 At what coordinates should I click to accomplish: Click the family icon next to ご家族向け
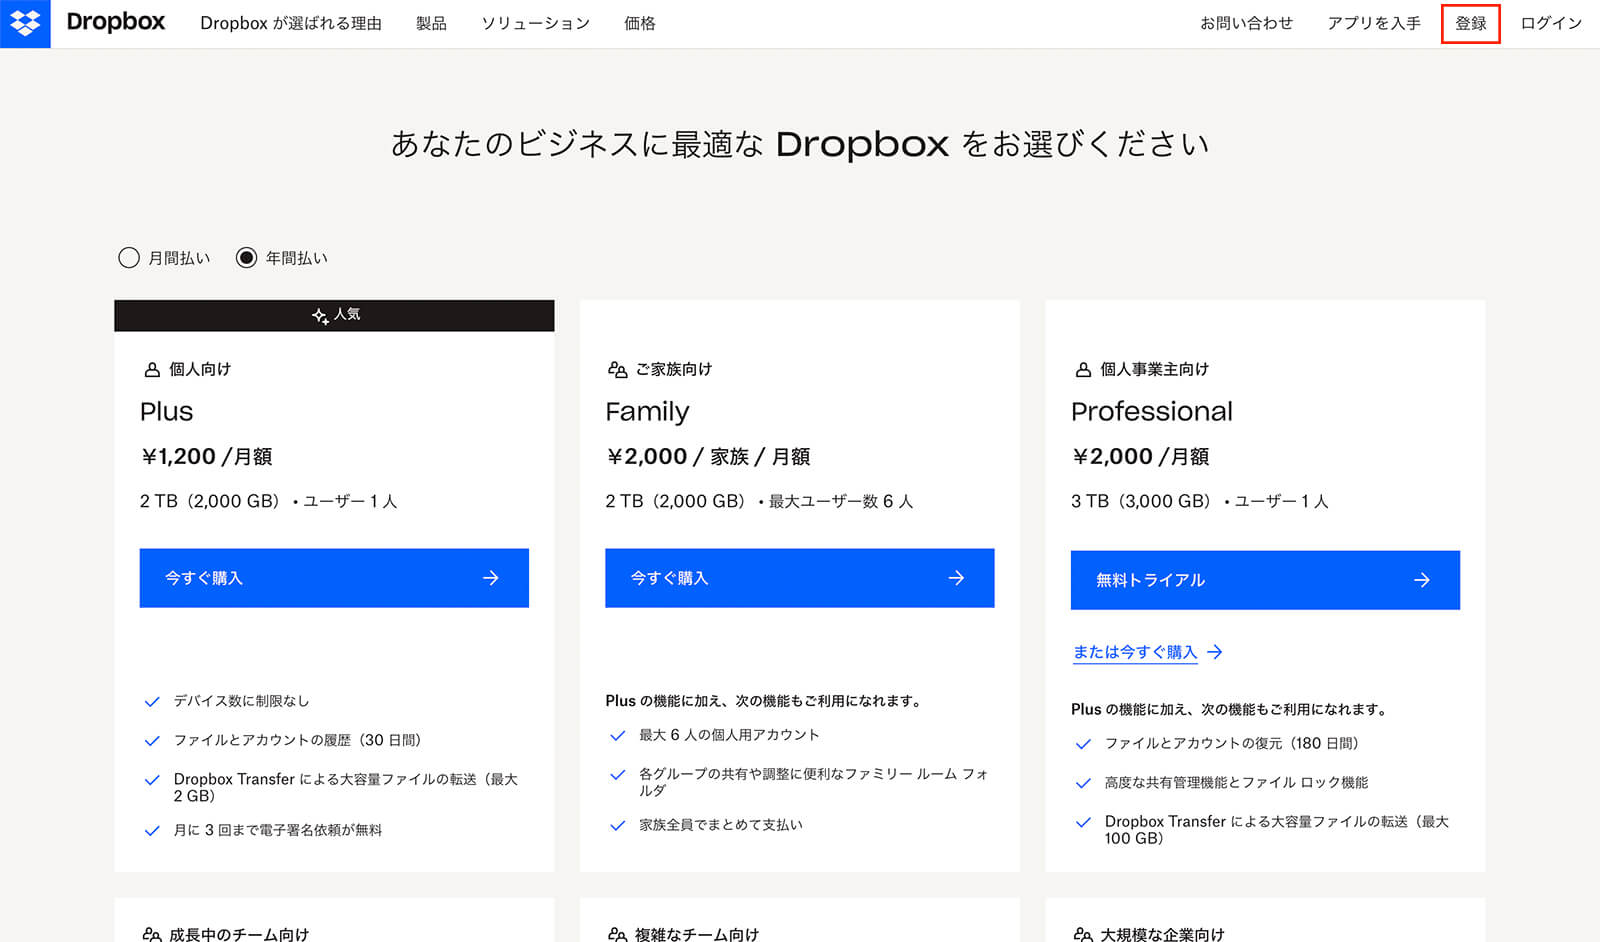(617, 370)
